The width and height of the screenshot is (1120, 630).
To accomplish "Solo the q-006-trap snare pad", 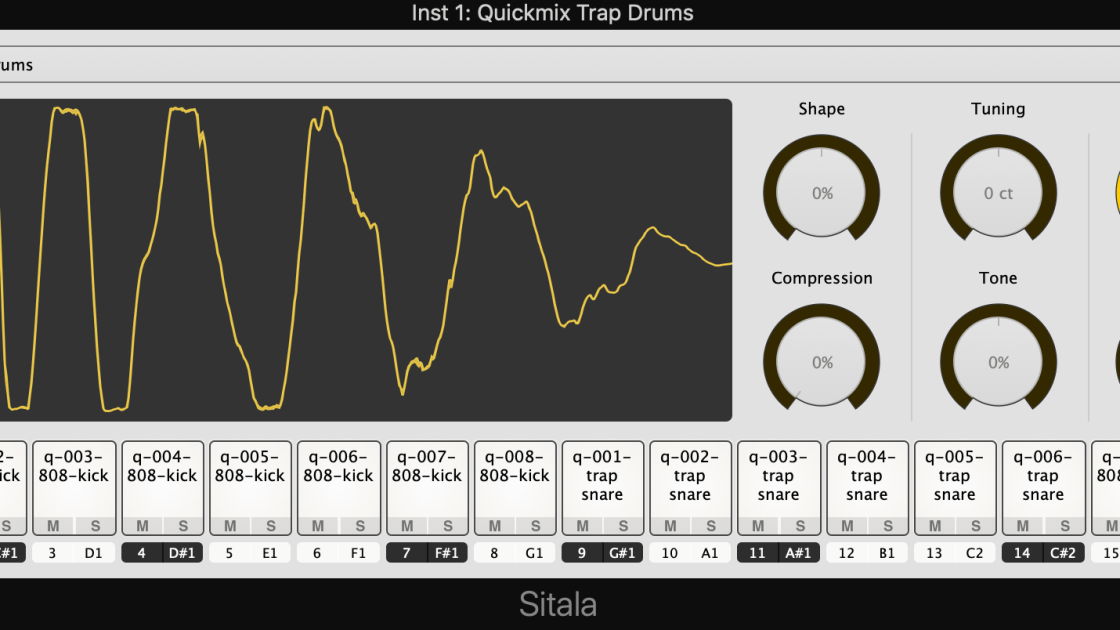I will pos(1064,526).
